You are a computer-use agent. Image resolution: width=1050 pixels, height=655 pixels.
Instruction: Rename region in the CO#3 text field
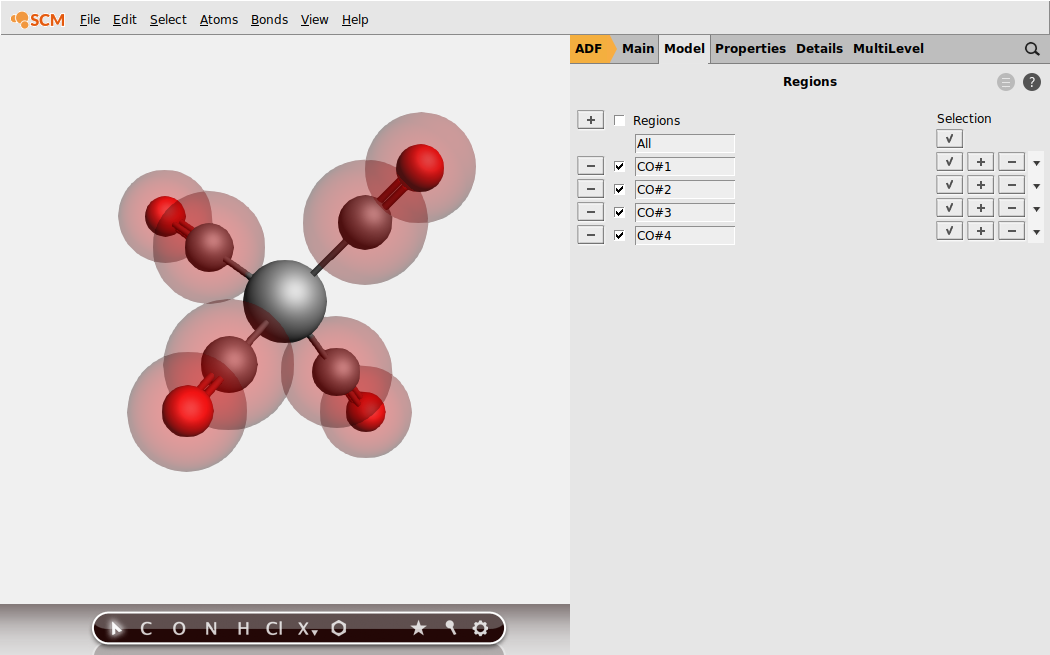tap(685, 212)
